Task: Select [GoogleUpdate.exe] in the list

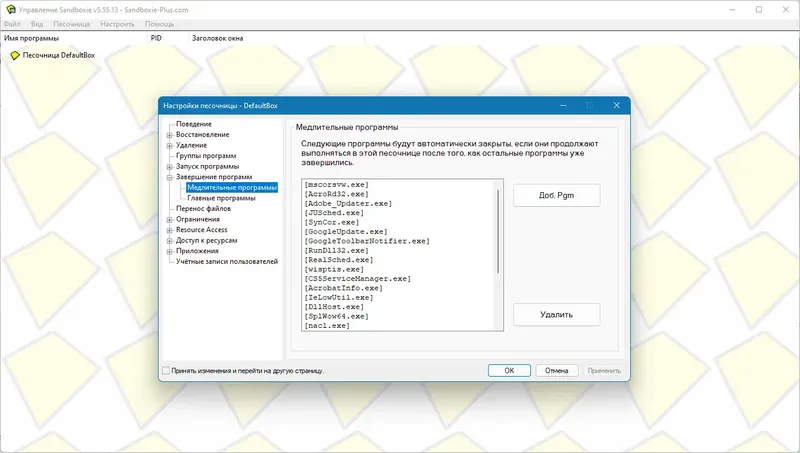Action: pyautogui.click(x=345, y=232)
